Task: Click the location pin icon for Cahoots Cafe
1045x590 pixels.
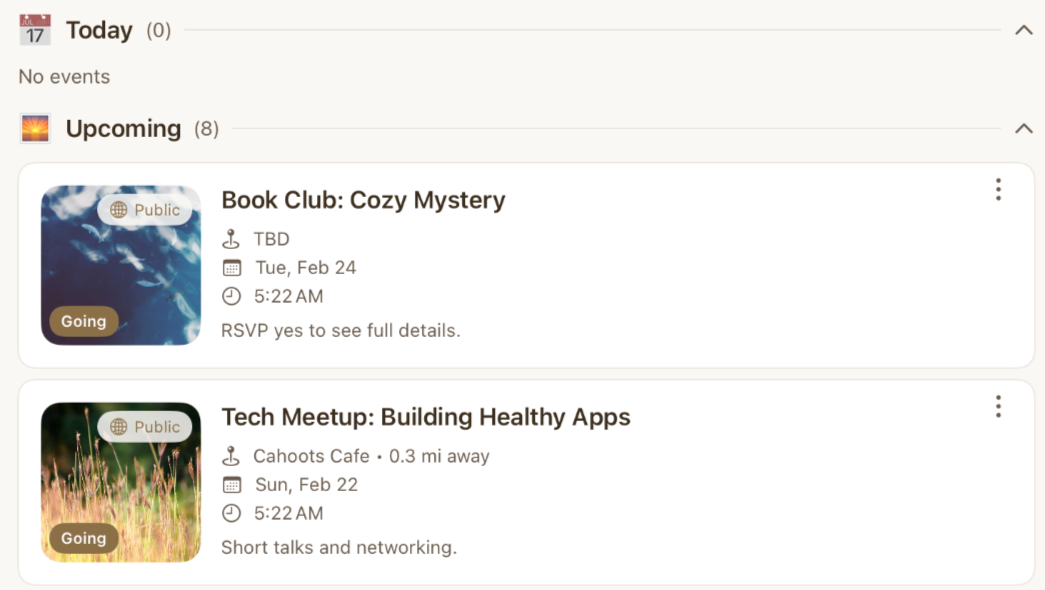Action: tap(231, 455)
